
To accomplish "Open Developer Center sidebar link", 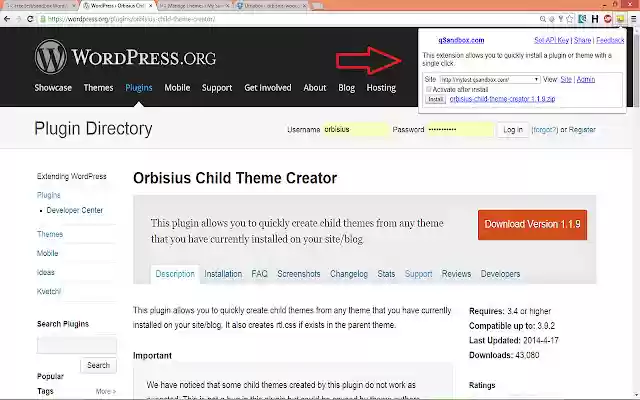I will (75, 210).
